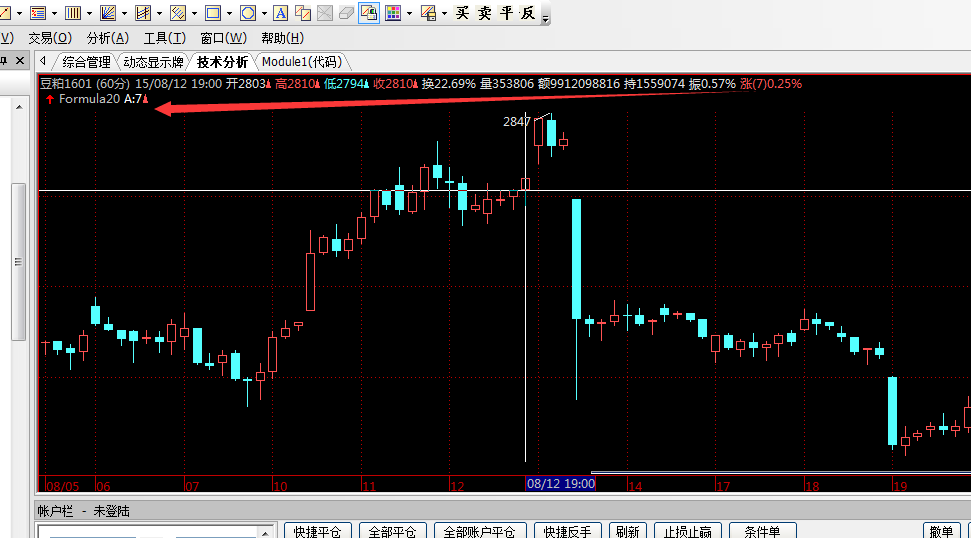The width and height of the screenshot is (971, 538).
Task: Expand the dropdown arrow beside the rectangle tool
Action: [x=229, y=14]
